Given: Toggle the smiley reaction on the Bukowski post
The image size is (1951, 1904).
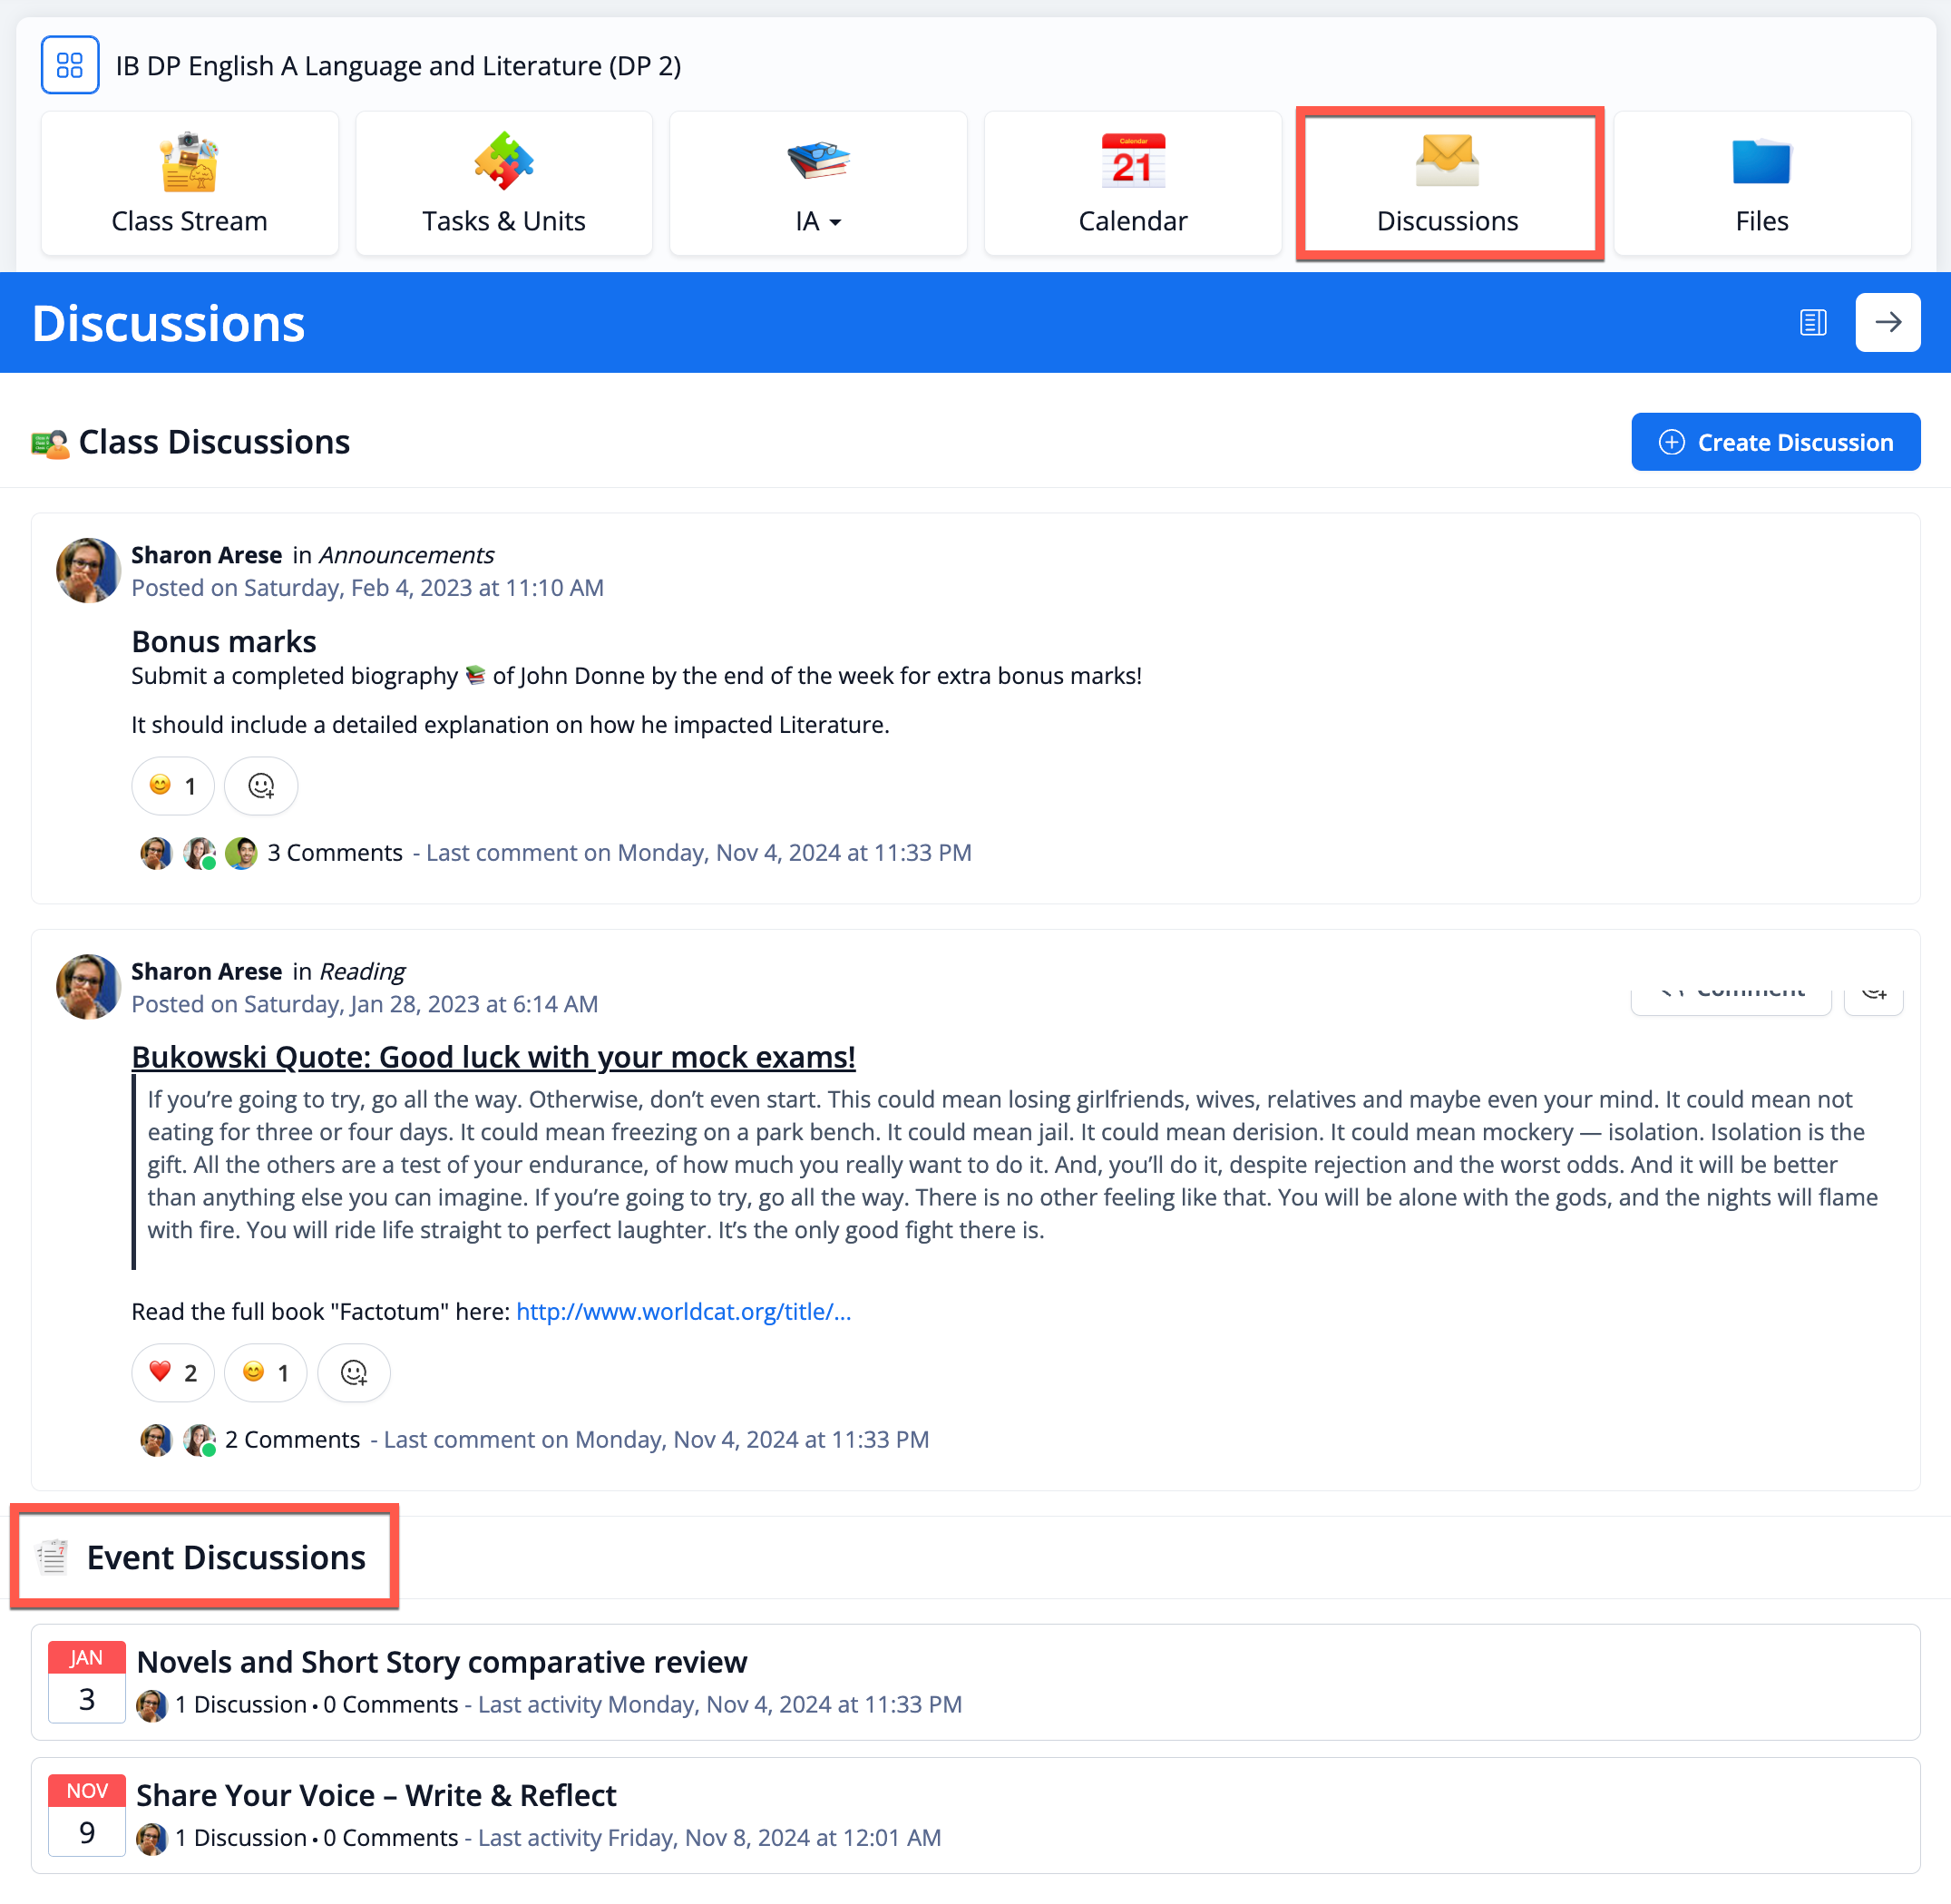Looking at the screenshot, I should pos(264,1373).
